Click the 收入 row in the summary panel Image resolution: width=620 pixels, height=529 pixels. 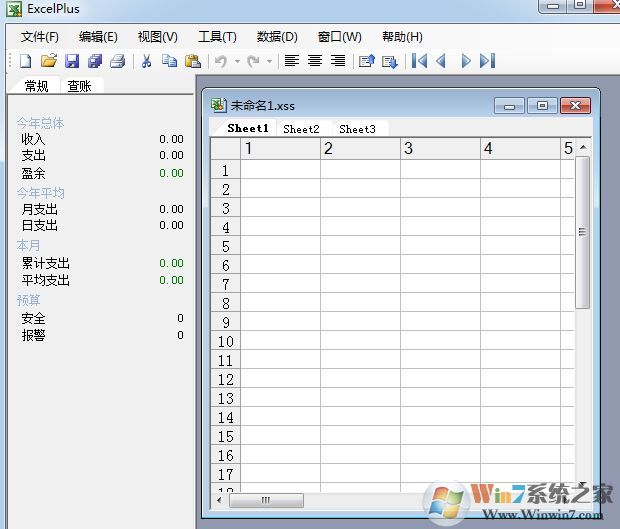pos(102,139)
